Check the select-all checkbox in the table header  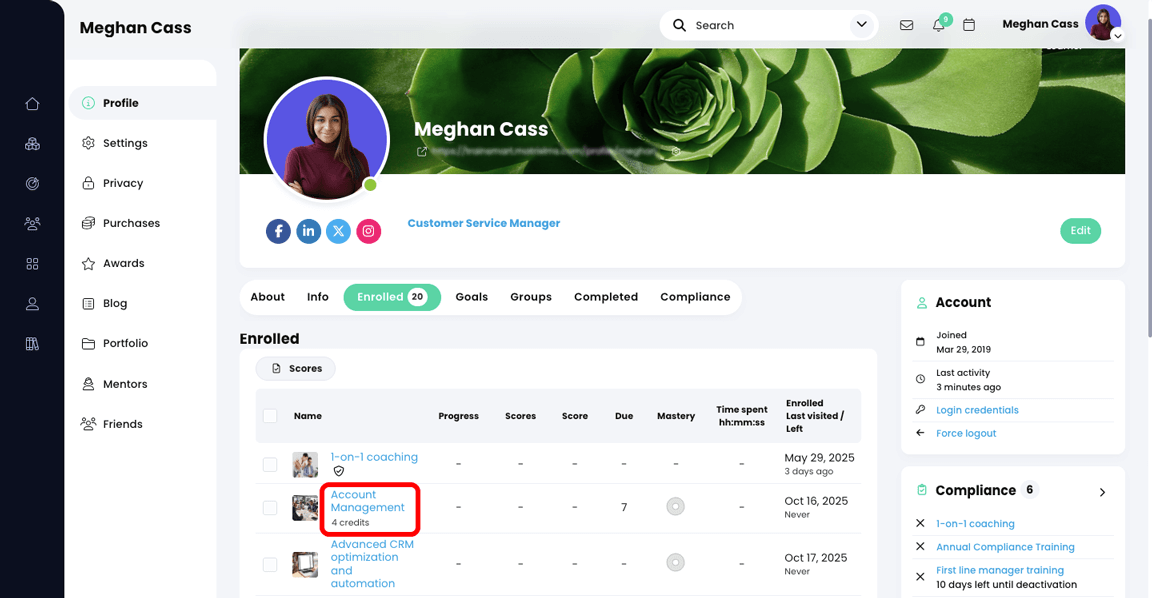270,415
